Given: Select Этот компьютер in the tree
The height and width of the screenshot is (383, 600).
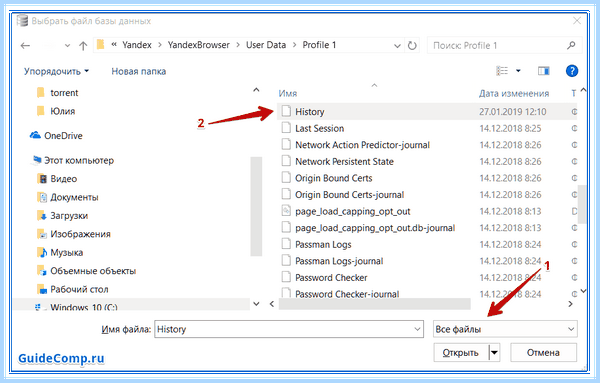Looking at the screenshot, I should click(79, 160).
